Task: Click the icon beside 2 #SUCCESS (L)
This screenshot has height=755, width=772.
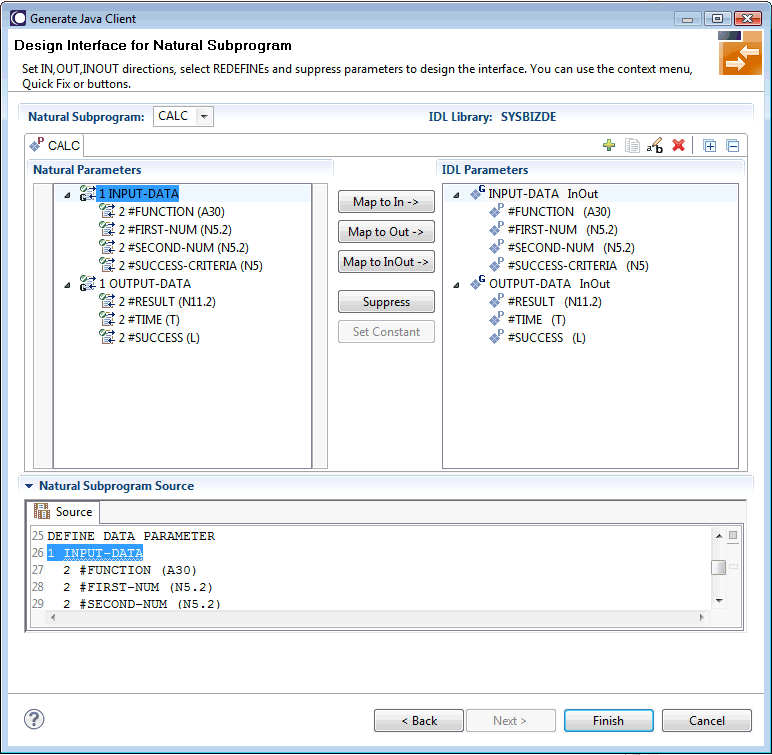Action: click(x=107, y=337)
